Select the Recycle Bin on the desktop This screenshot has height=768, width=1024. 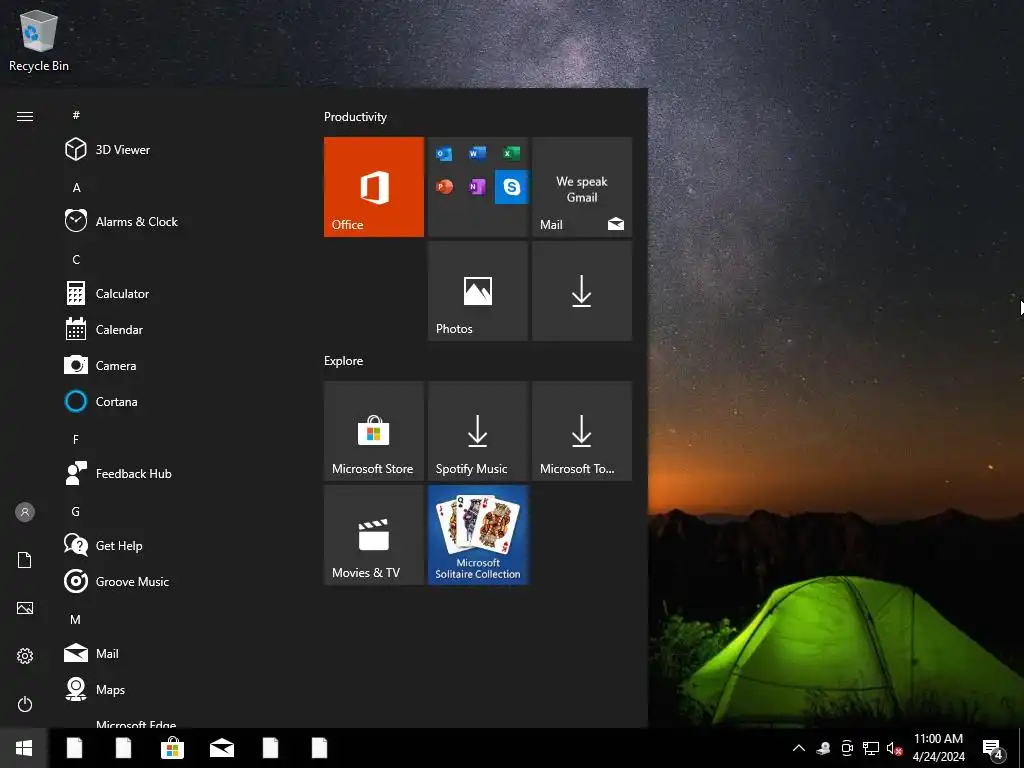tap(39, 40)
